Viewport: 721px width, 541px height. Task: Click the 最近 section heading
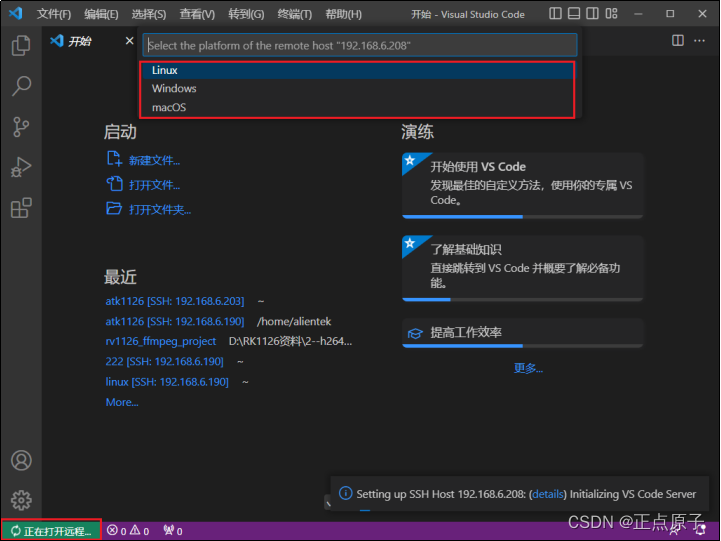click(x=120, y=277)
